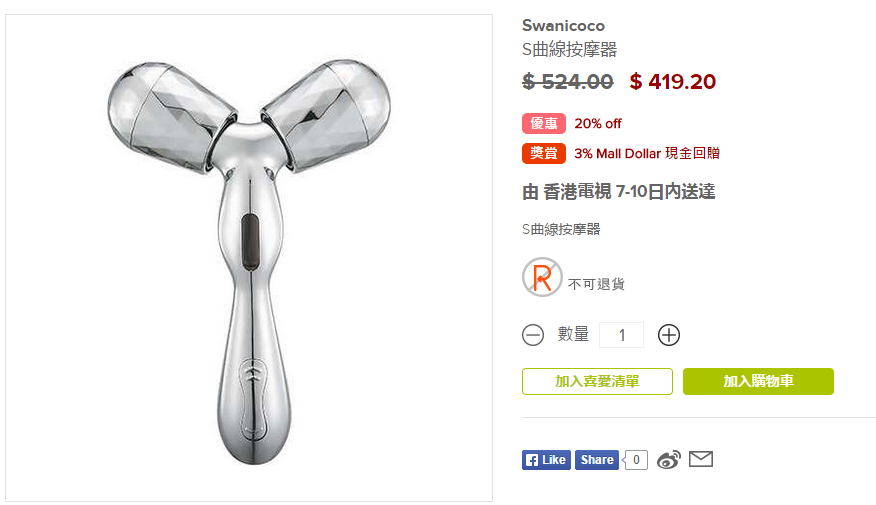Click the 加入購物車 add-to-cart button
The width and height of the screenshot is (876, 505).
(758, 382)
